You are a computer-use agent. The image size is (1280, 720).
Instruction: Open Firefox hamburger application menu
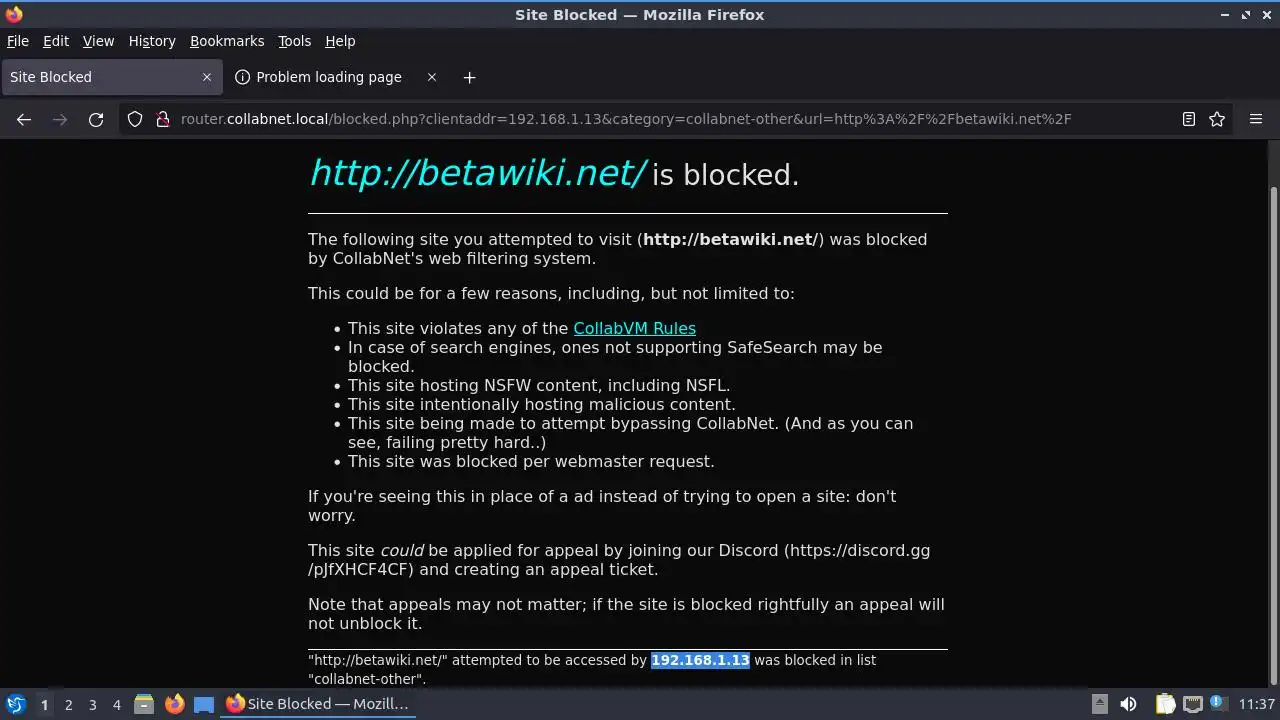click(1256, 119)
